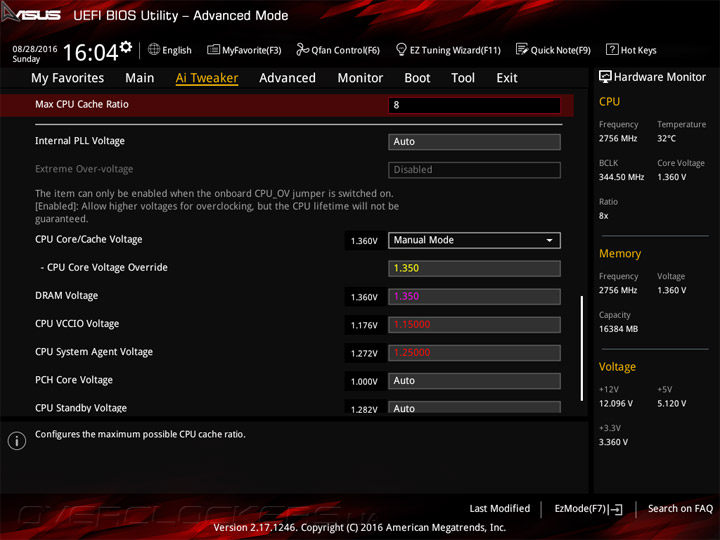Open Internal PLL Voltage Auto option

click(x=474, y=142)
